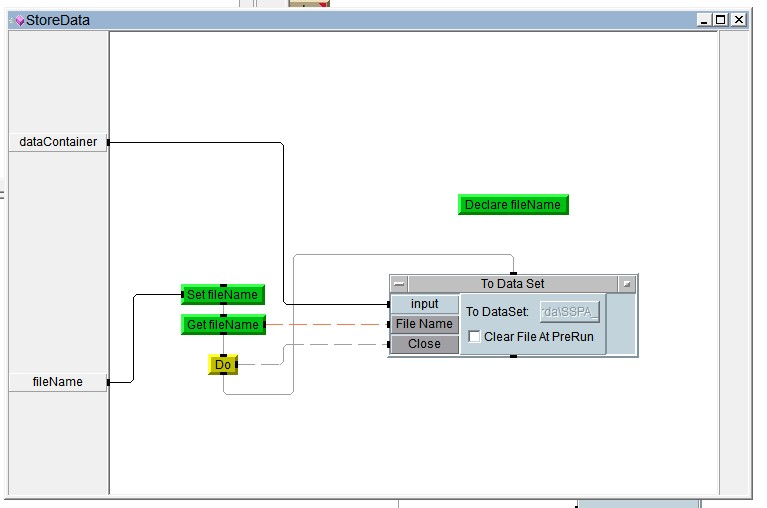The width and height of the screenshot is (767, 508).
Task: Select the fileName input terminal
Action: click(x=58, y=382)
